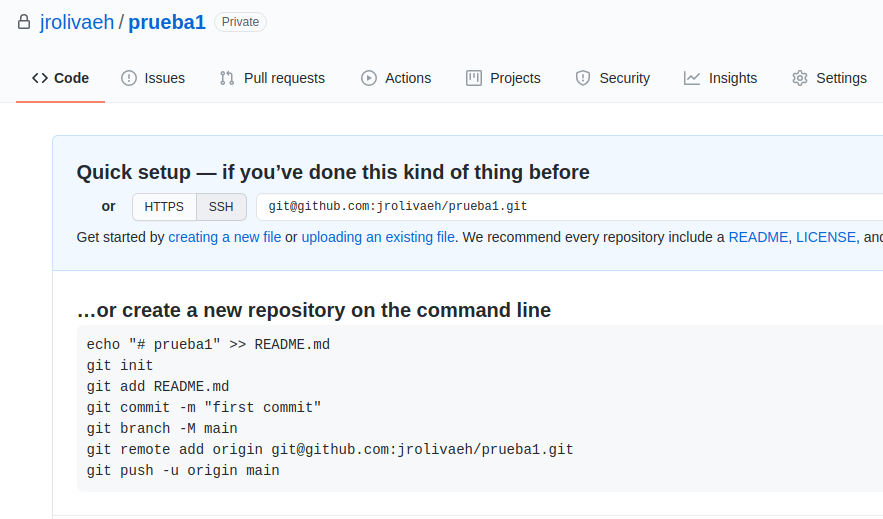Click the 'git push -u origin main' line
The width and height of the screenshot is (883, 519).
point(183,470)
